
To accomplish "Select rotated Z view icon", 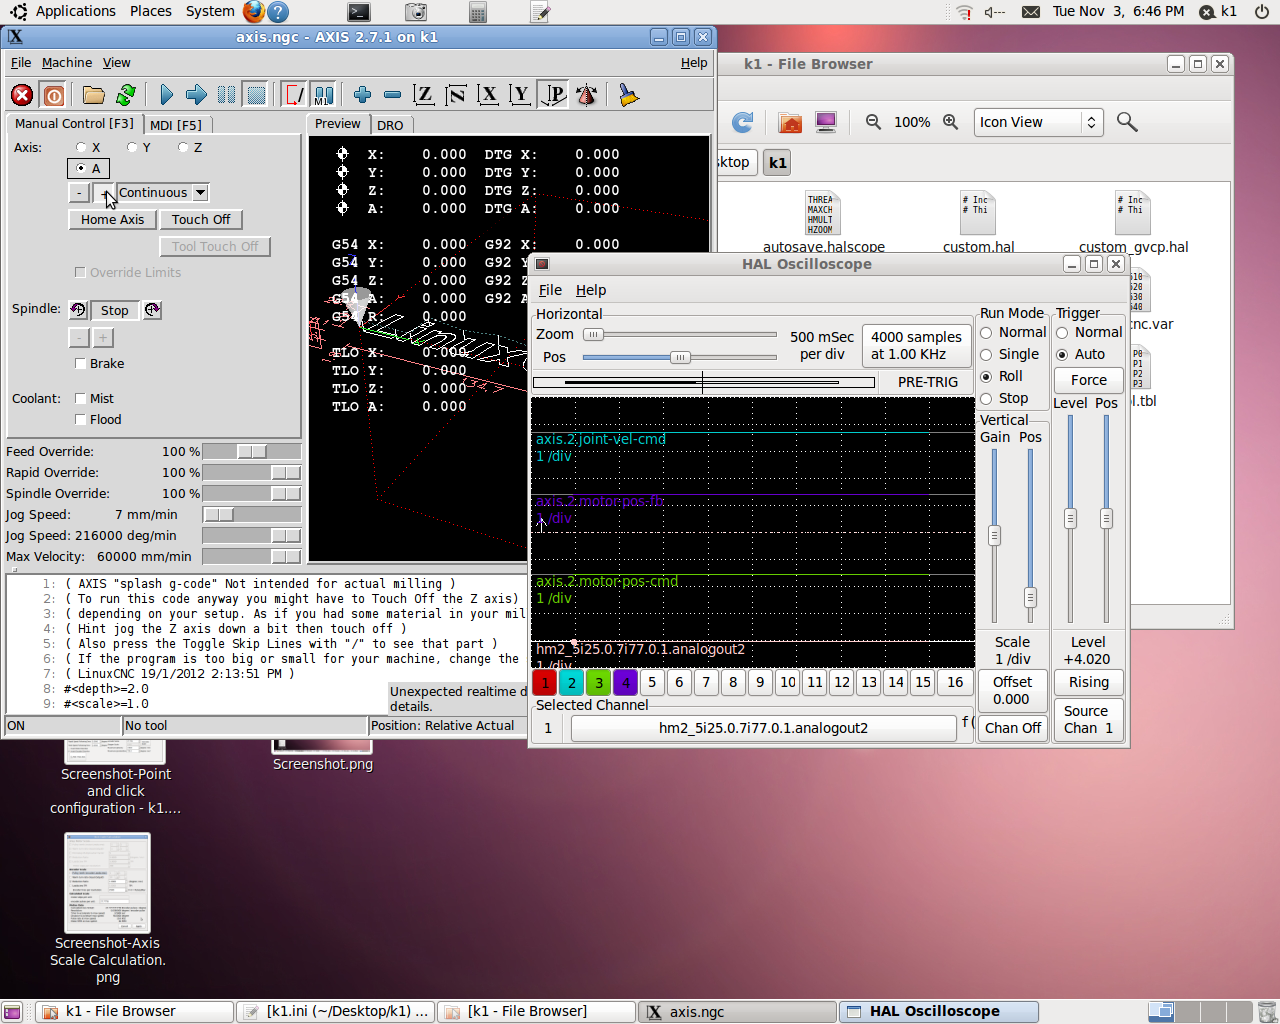I will click(456, 95).
